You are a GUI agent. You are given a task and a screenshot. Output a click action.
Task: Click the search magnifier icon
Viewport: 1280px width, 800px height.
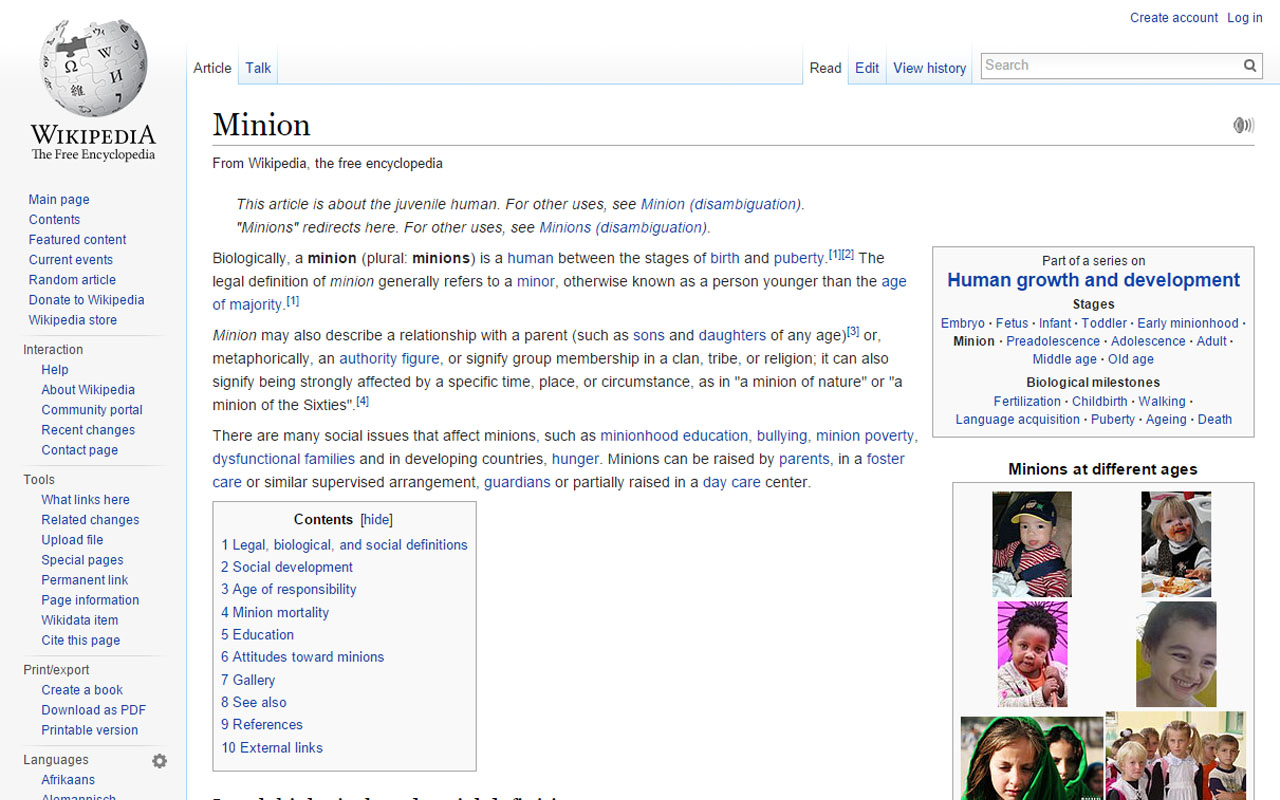point(1250,66)
